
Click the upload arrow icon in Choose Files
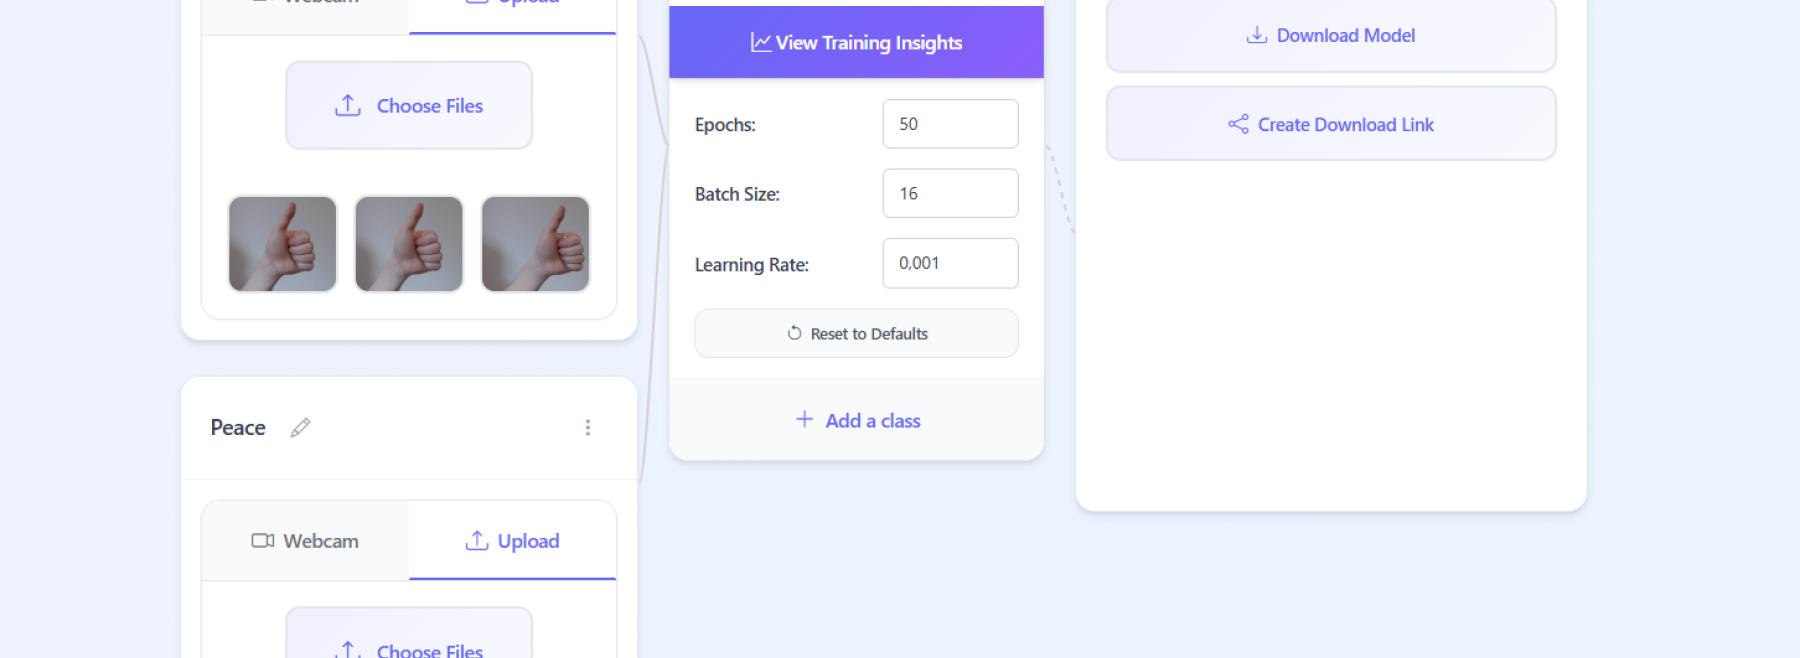[348, 106]
